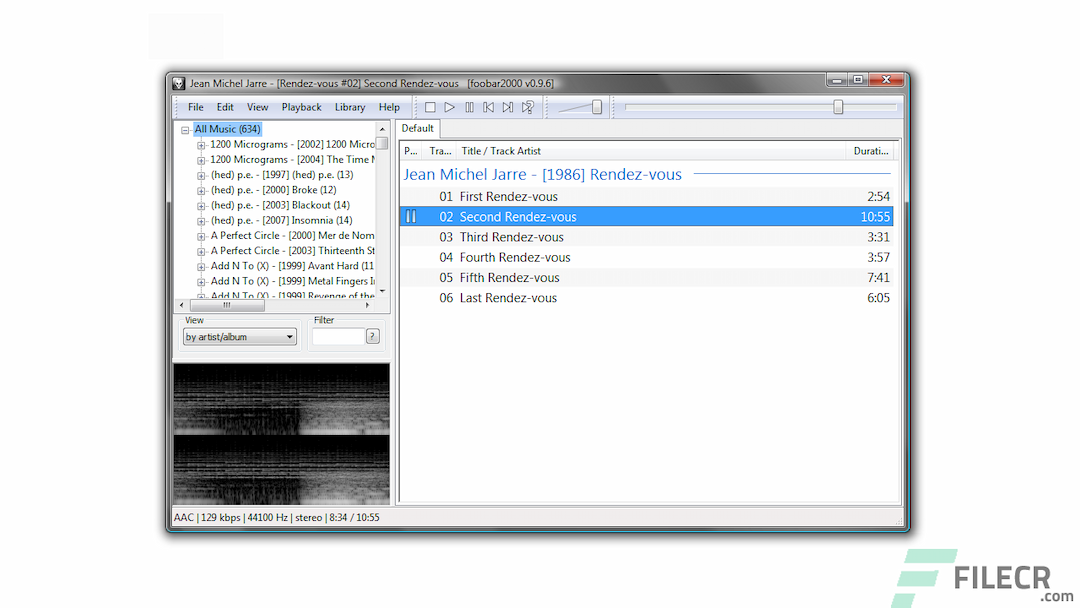Click the Play icon in the toolbar
Viewport: 1080px width, 608px height.
[x=449, y=107]
